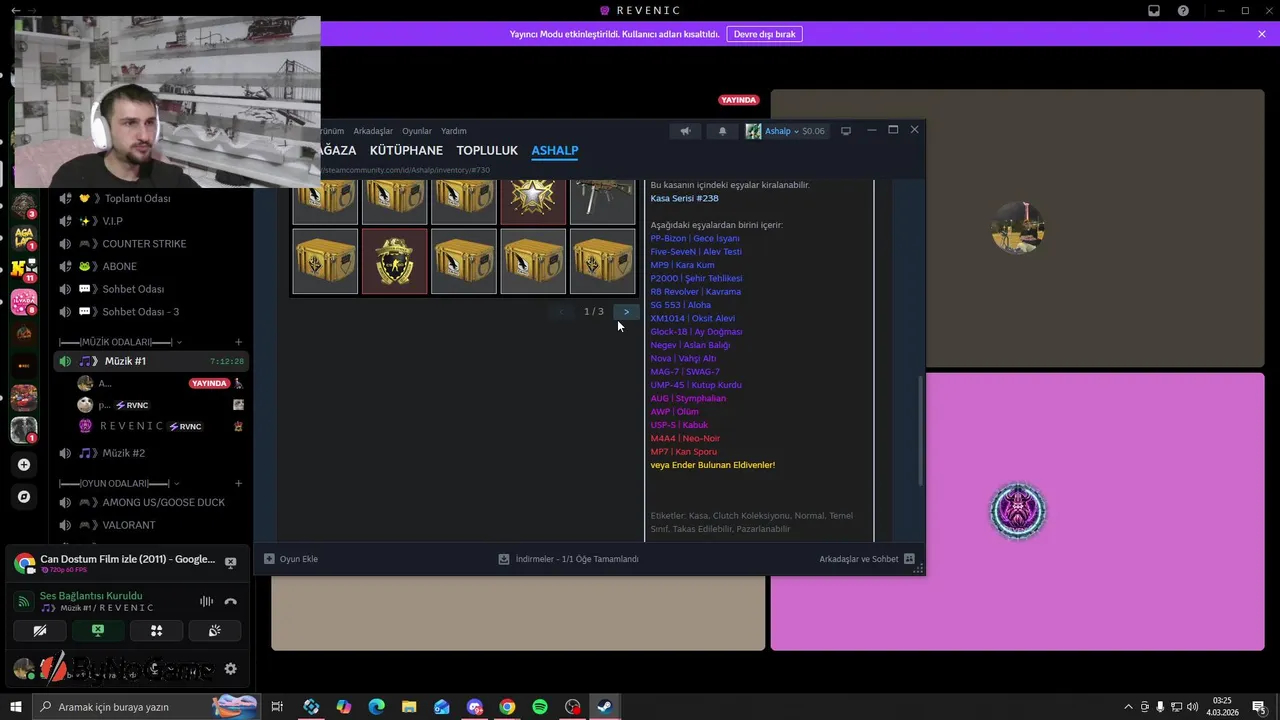
Task: Stop streaming Can Dostum Film screen share
Action: [231, 563]
